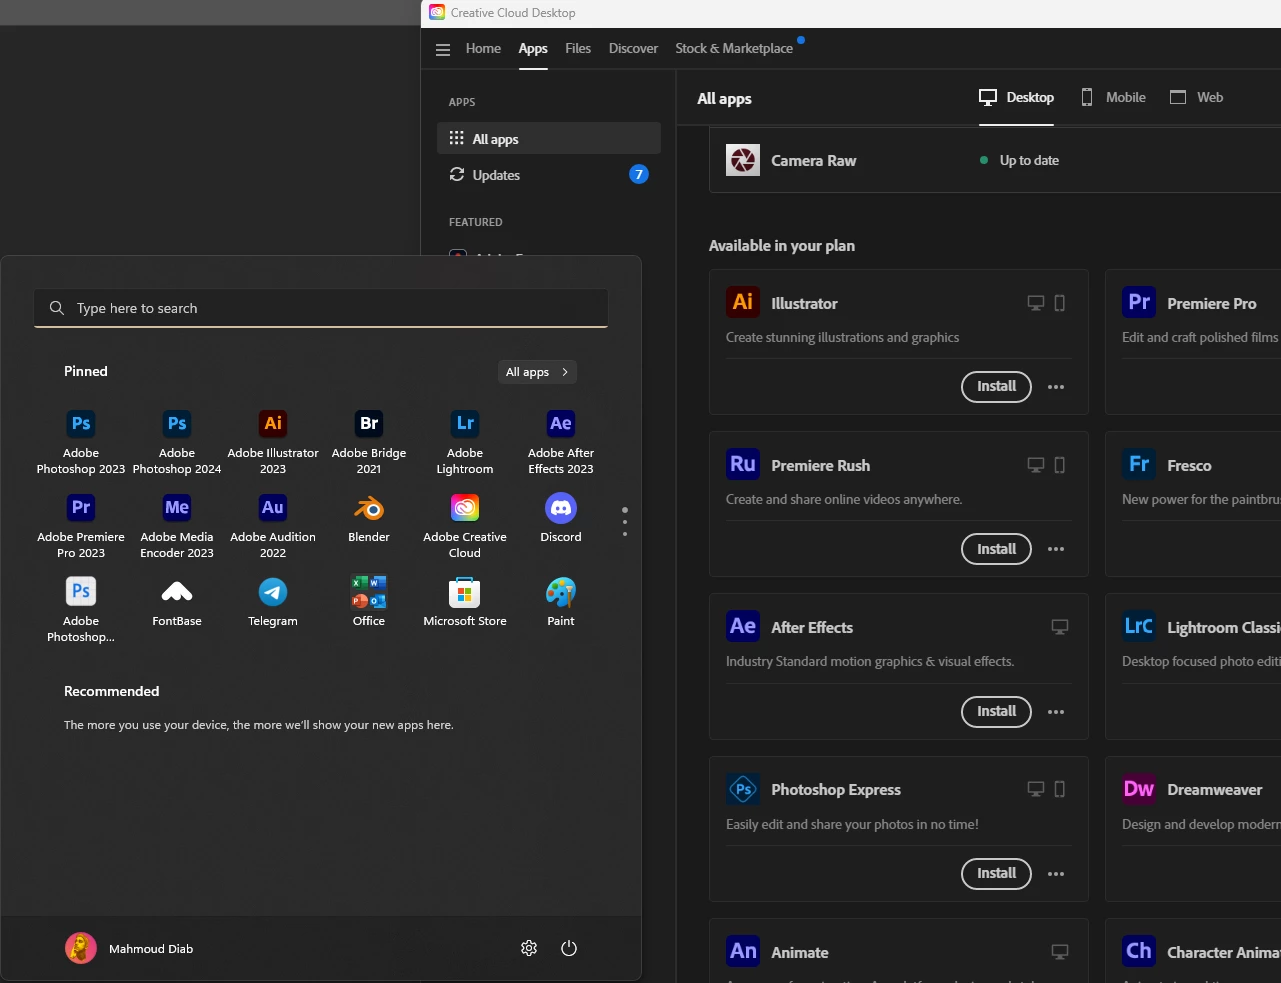Screen dimensions: 1281x983
Task: Open Files tab in Creative Cloud
Action: pyautogui.click(x=578, y=48)
